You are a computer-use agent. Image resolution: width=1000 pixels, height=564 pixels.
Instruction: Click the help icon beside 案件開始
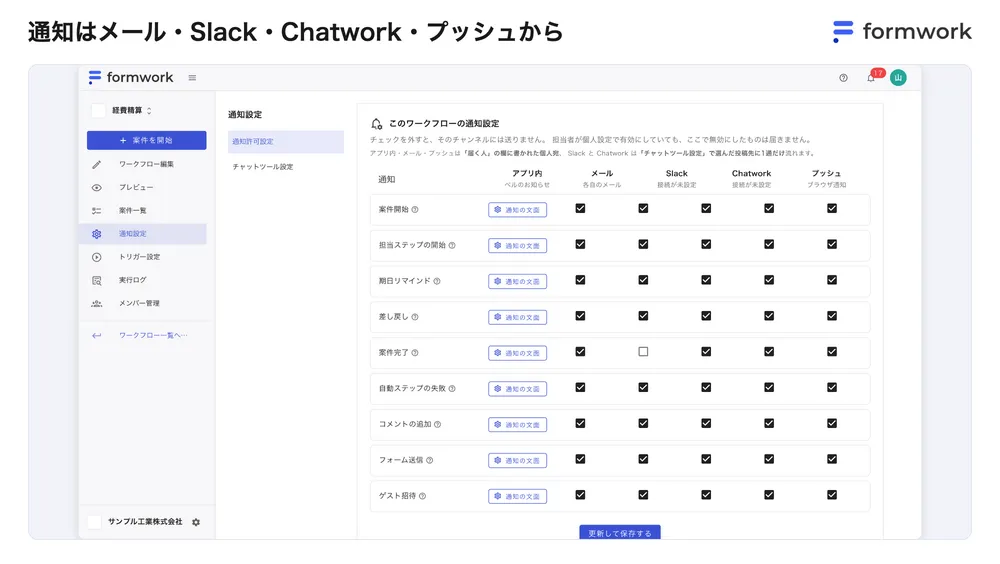(415, 209)
